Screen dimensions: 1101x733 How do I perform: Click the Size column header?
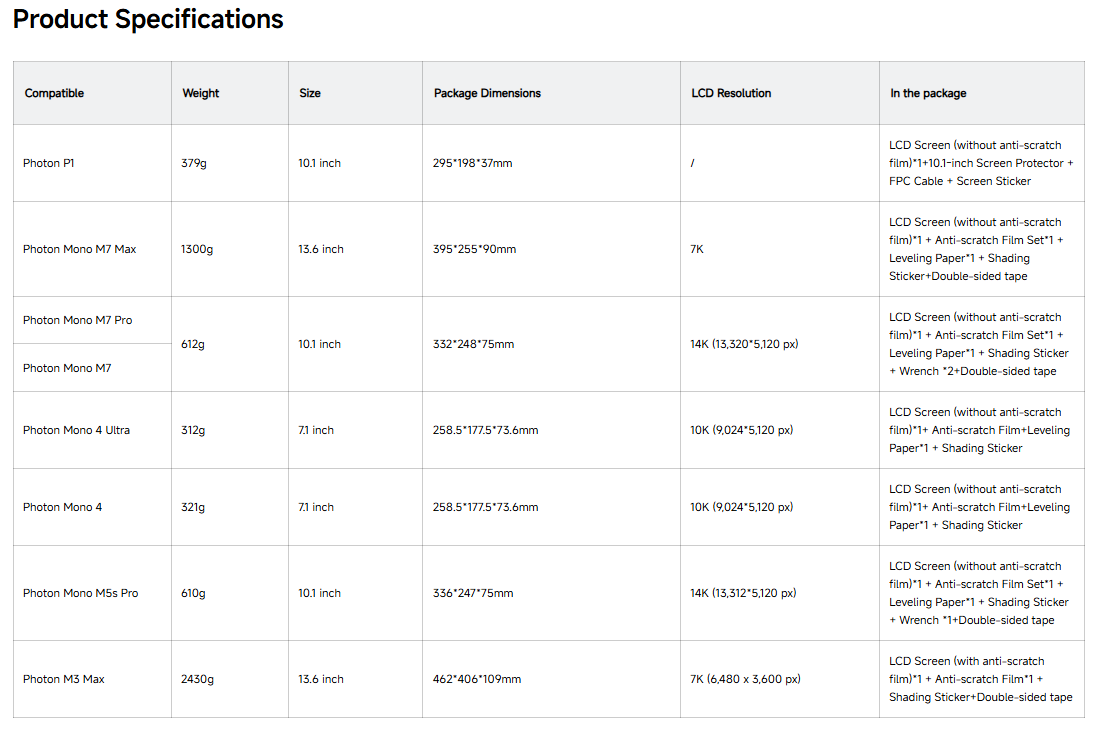click(x=310, y=93)
